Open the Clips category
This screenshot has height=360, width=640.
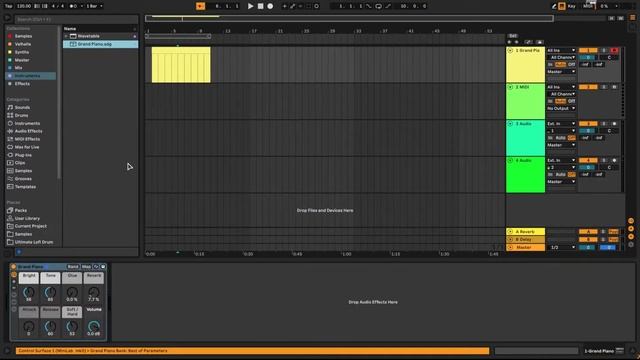pos(20,163)
